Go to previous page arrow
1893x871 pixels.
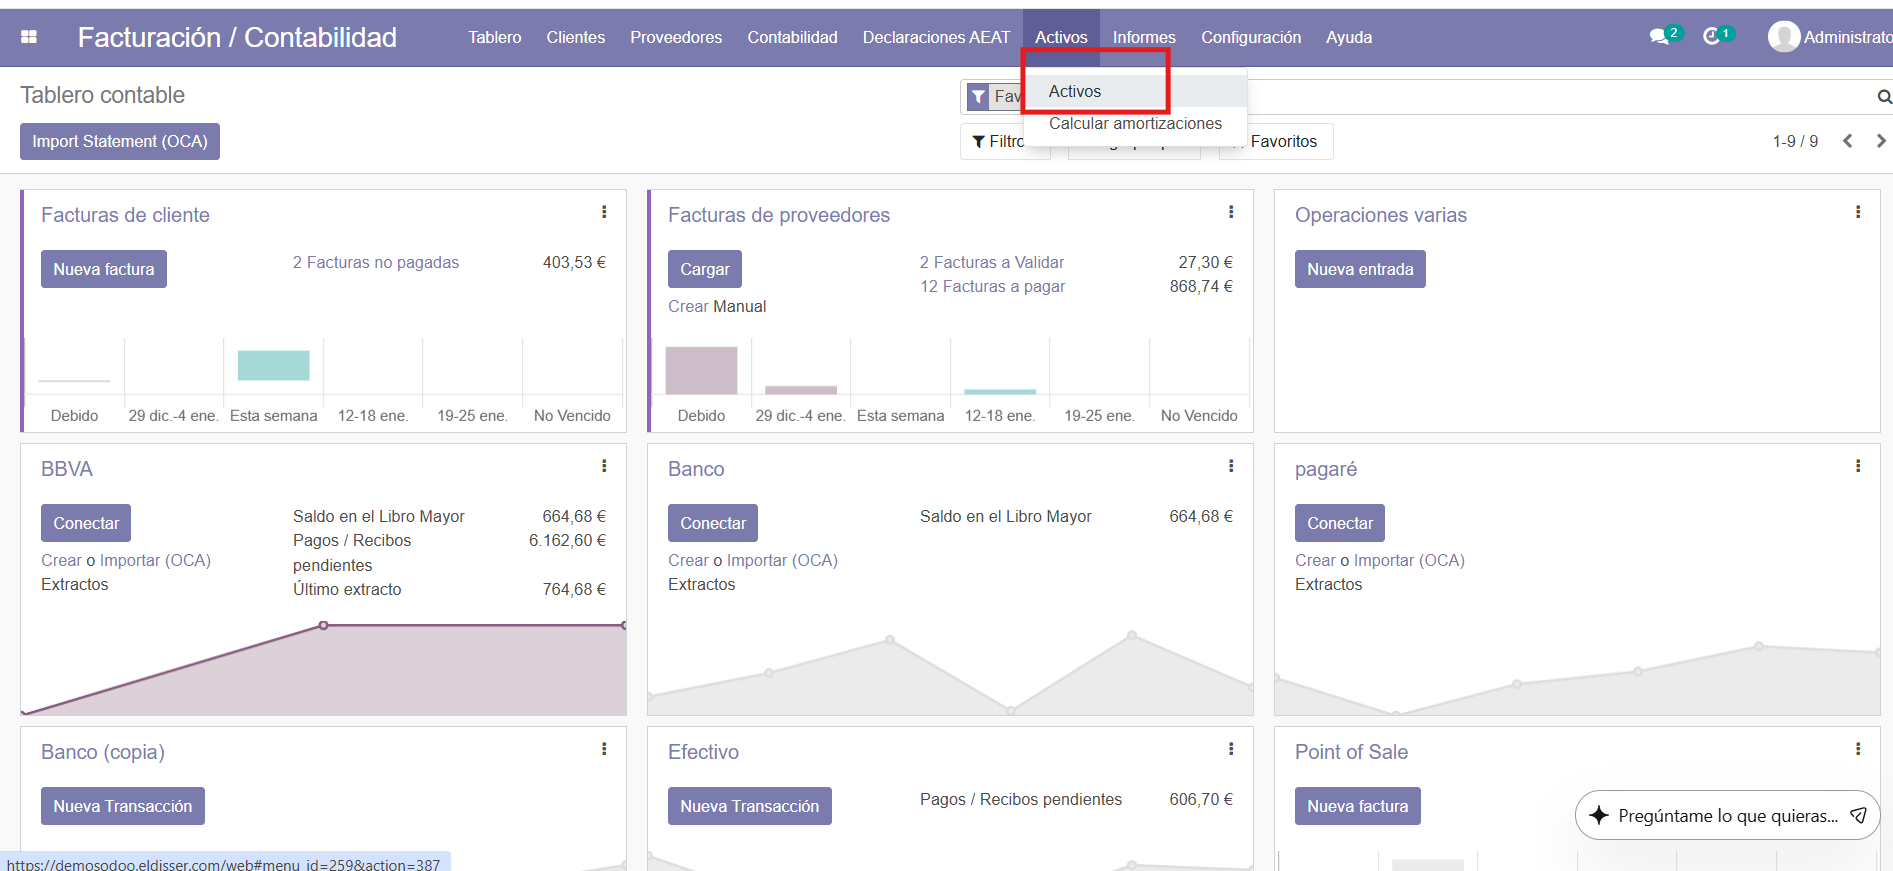[1848, 141]
